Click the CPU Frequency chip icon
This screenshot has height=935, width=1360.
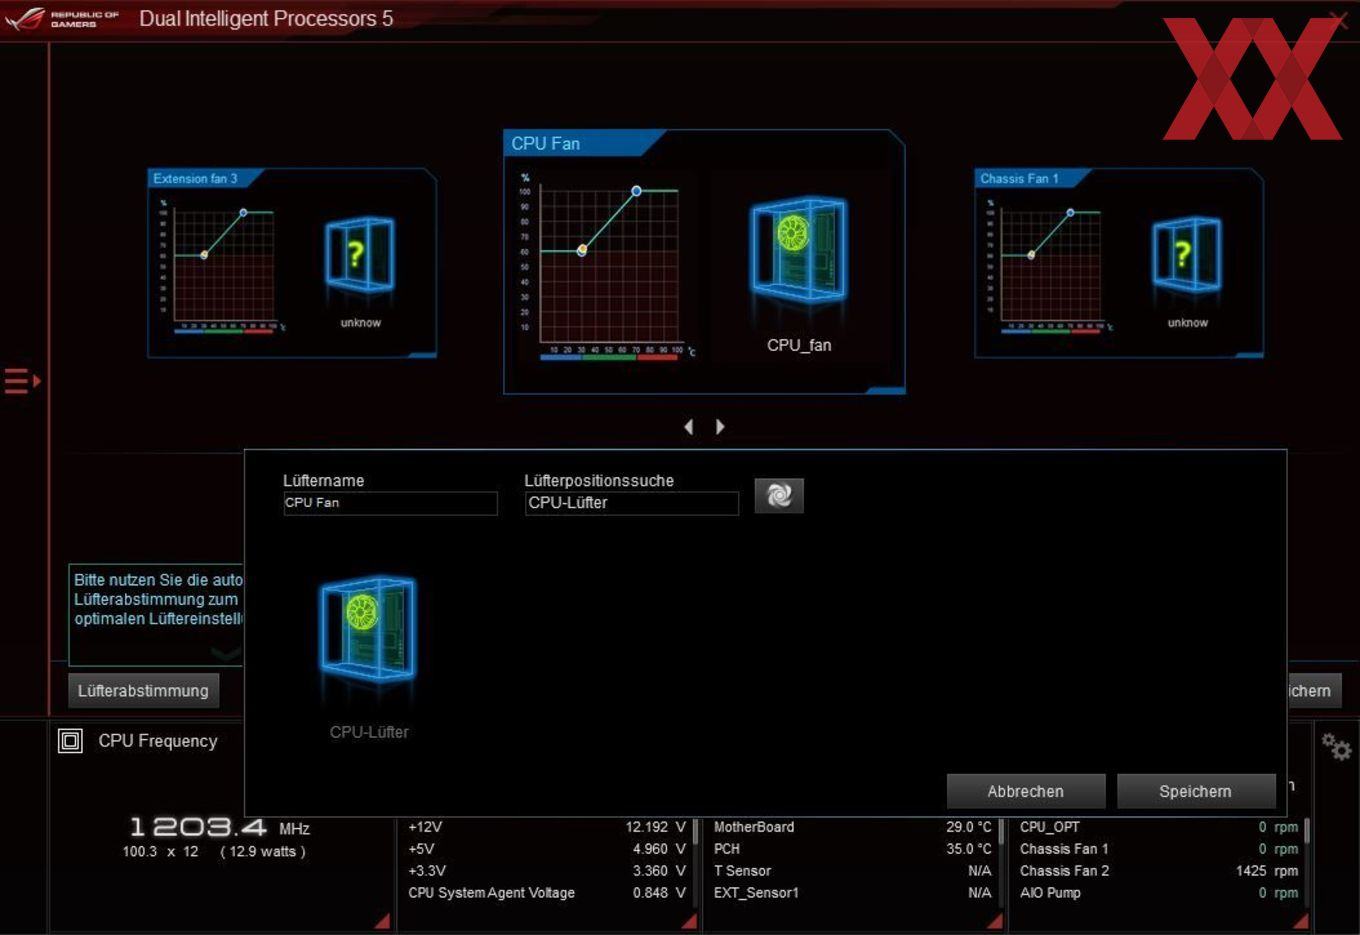pyautogui.click(x=70, y=741)
